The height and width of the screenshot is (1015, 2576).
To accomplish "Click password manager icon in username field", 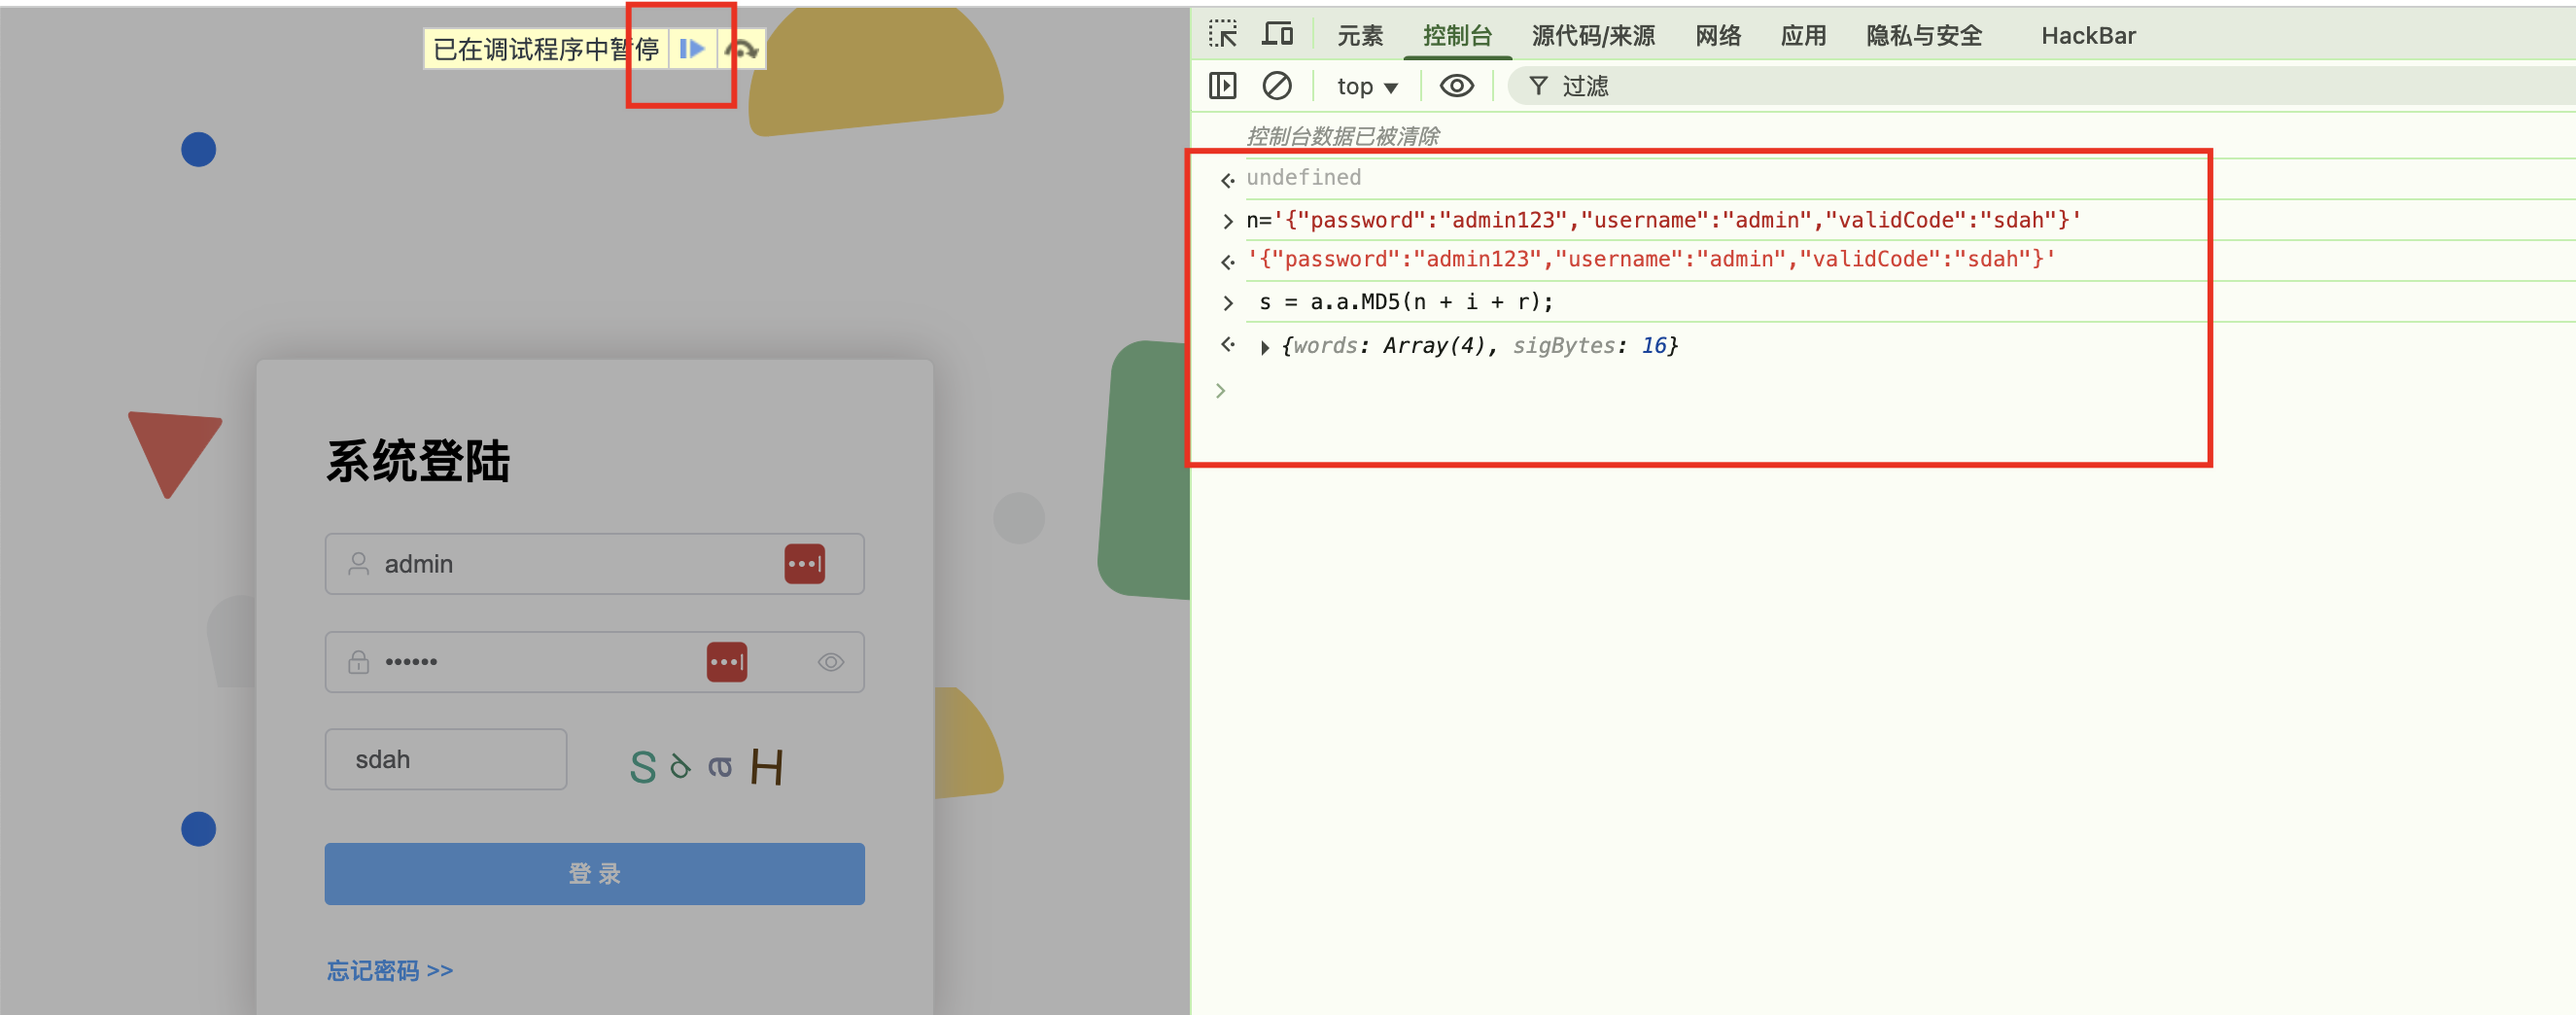I will tap(804, 564).
